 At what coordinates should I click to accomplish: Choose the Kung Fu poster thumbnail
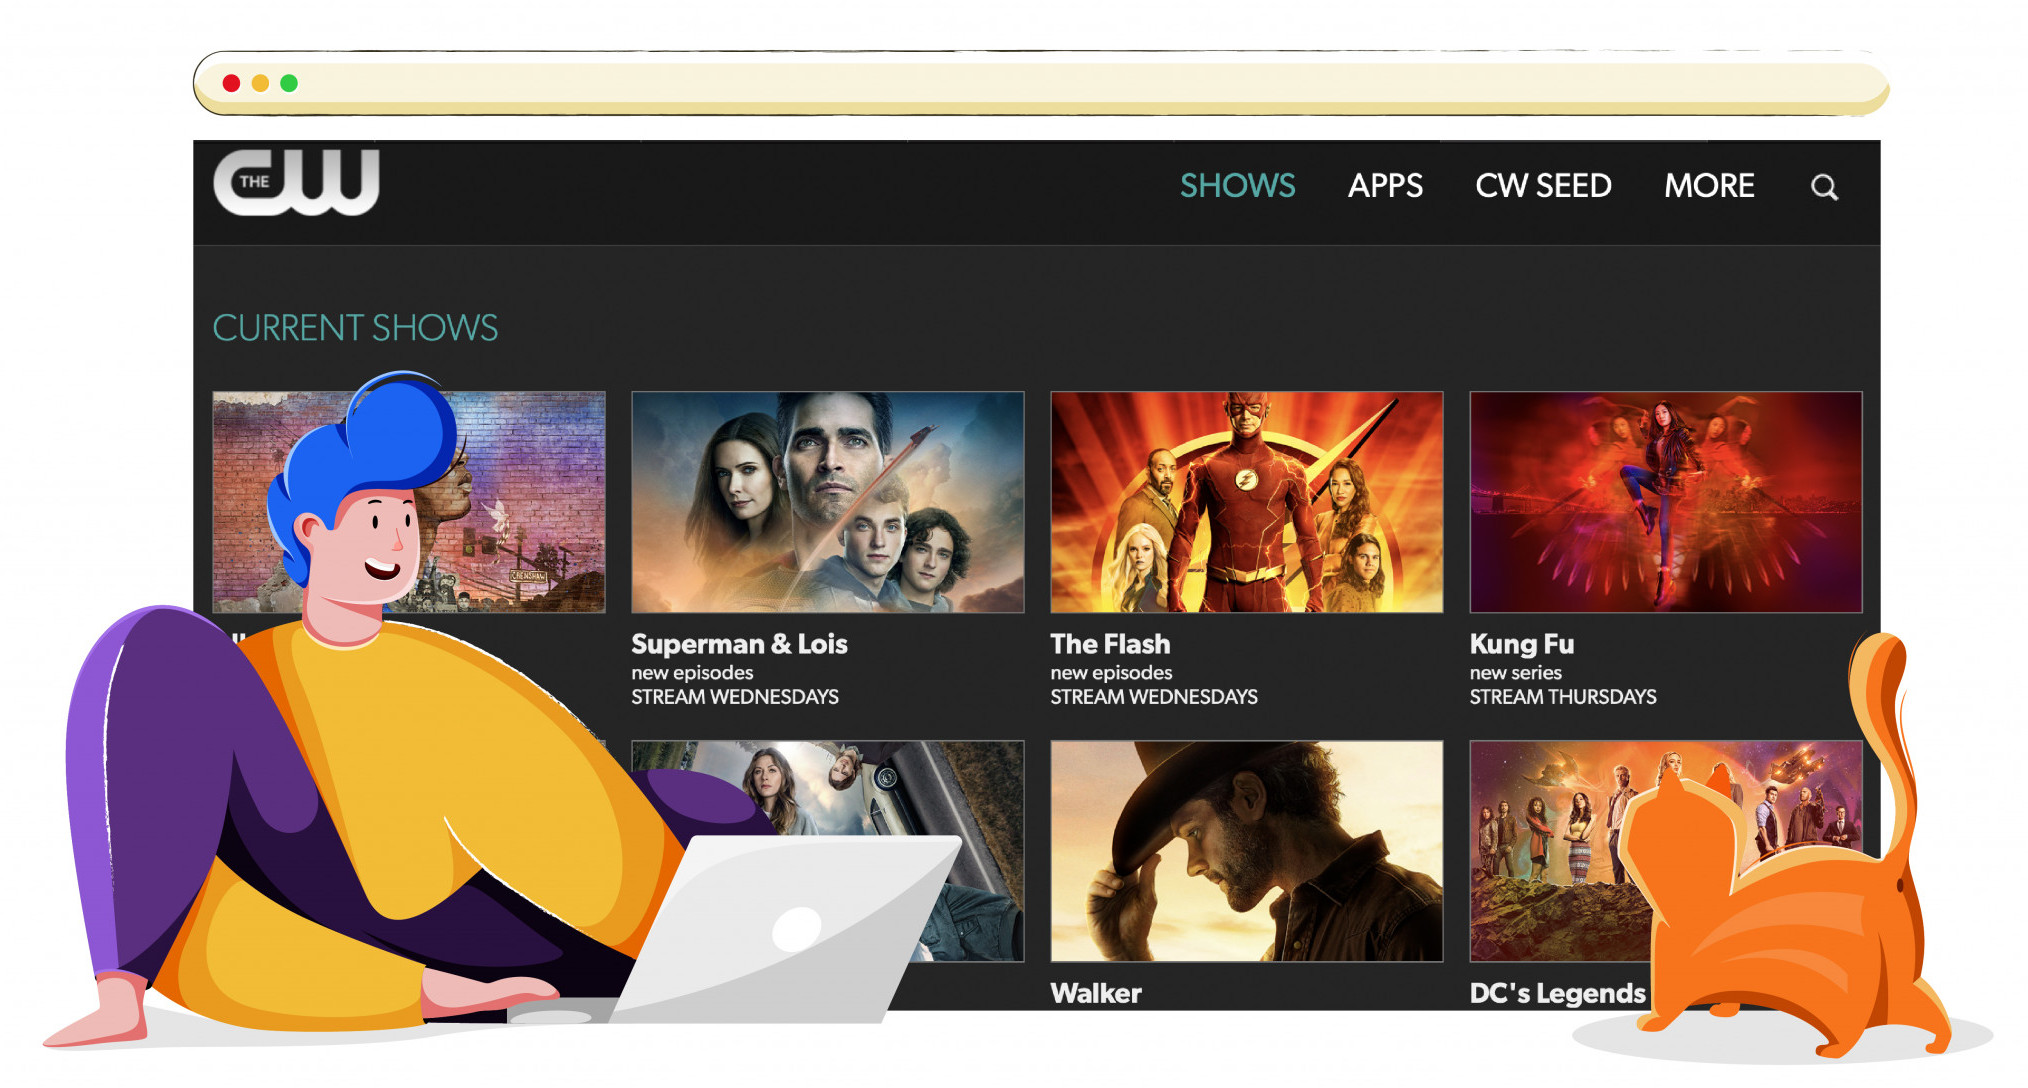coord(1666,502)
